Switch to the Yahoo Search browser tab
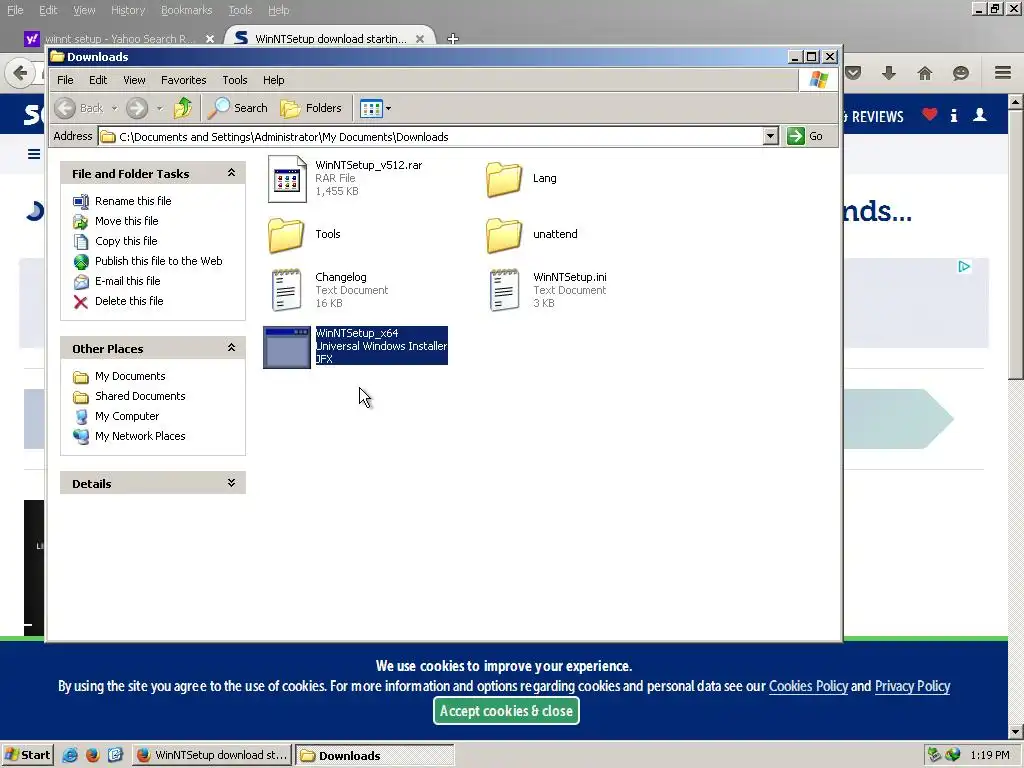Screen dimensions: 1024x768 [x=119, y=39]
